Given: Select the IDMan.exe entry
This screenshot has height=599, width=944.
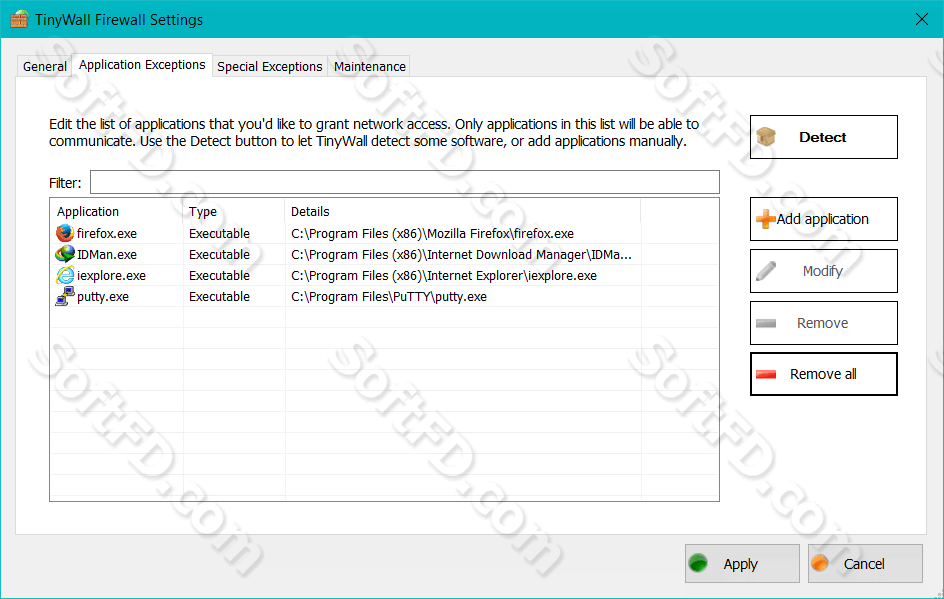Looking at the screenshot, I should tap(107, 255).
